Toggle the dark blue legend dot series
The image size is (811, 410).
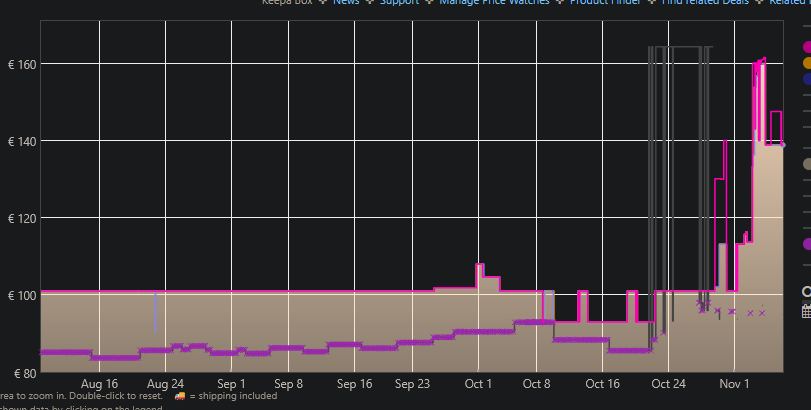(x=807, y=79)
